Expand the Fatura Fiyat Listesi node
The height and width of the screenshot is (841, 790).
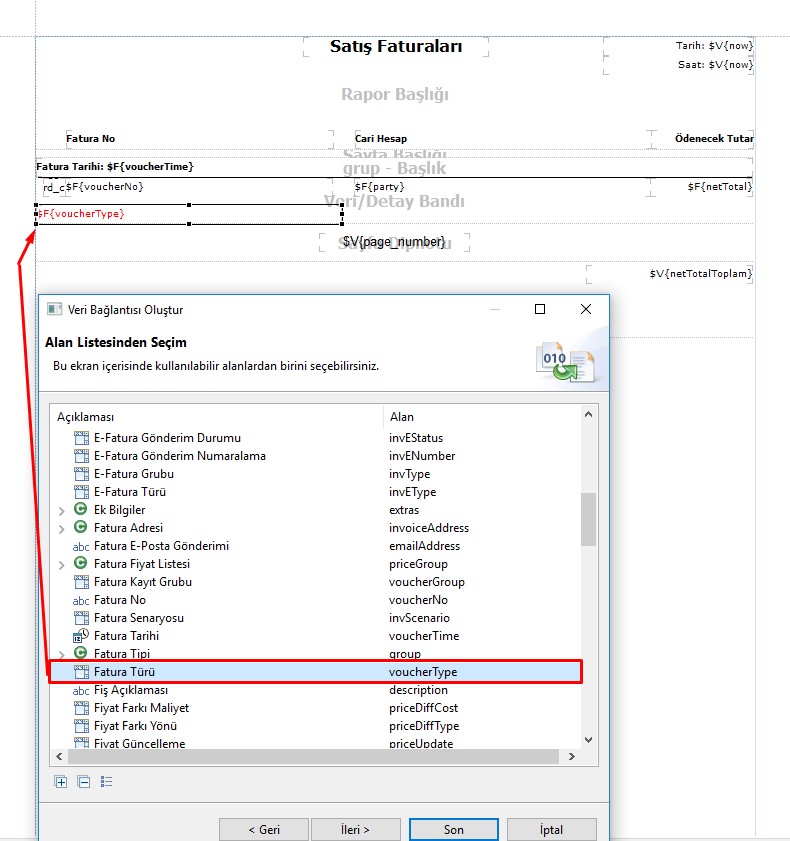click(x=63, y=564)
